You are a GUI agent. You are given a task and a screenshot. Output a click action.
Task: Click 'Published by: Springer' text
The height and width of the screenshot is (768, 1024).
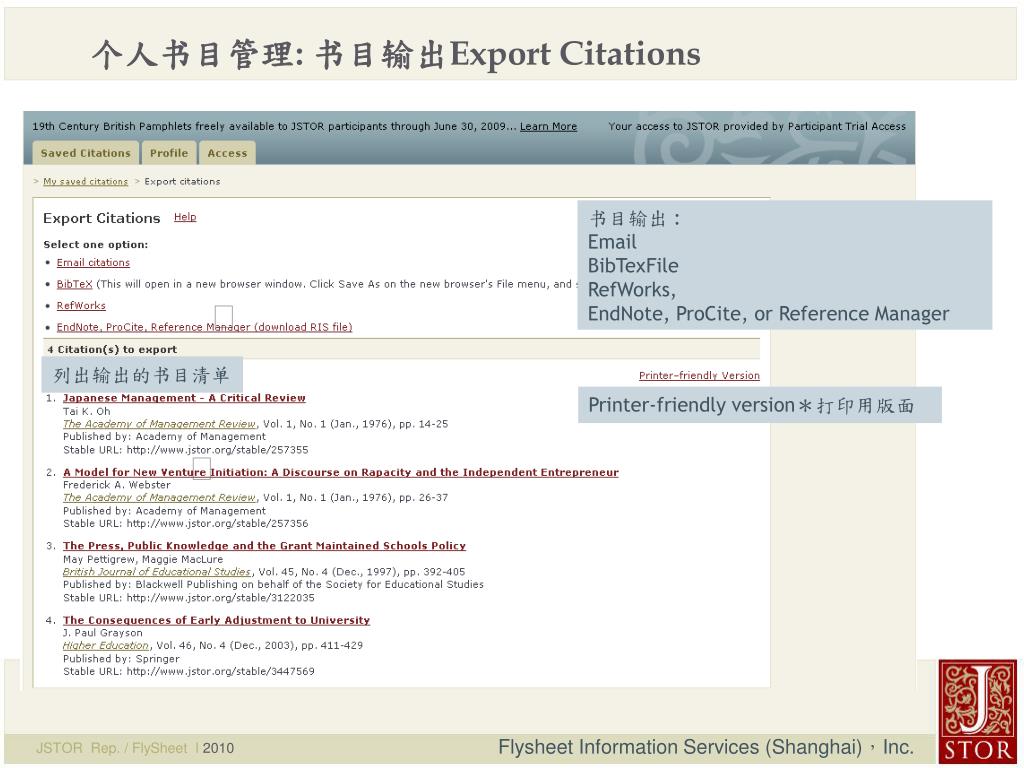(x=121, y=659)
